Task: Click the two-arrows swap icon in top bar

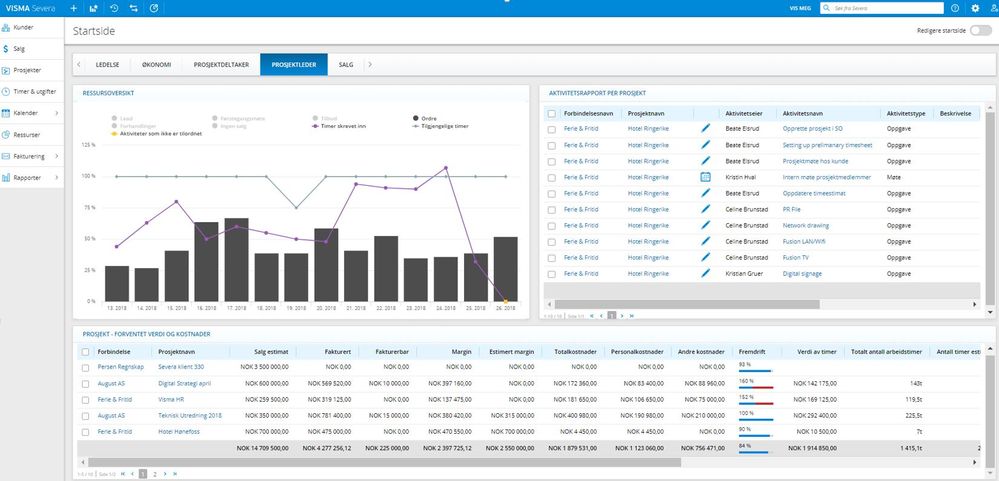Action: (134, 8)
